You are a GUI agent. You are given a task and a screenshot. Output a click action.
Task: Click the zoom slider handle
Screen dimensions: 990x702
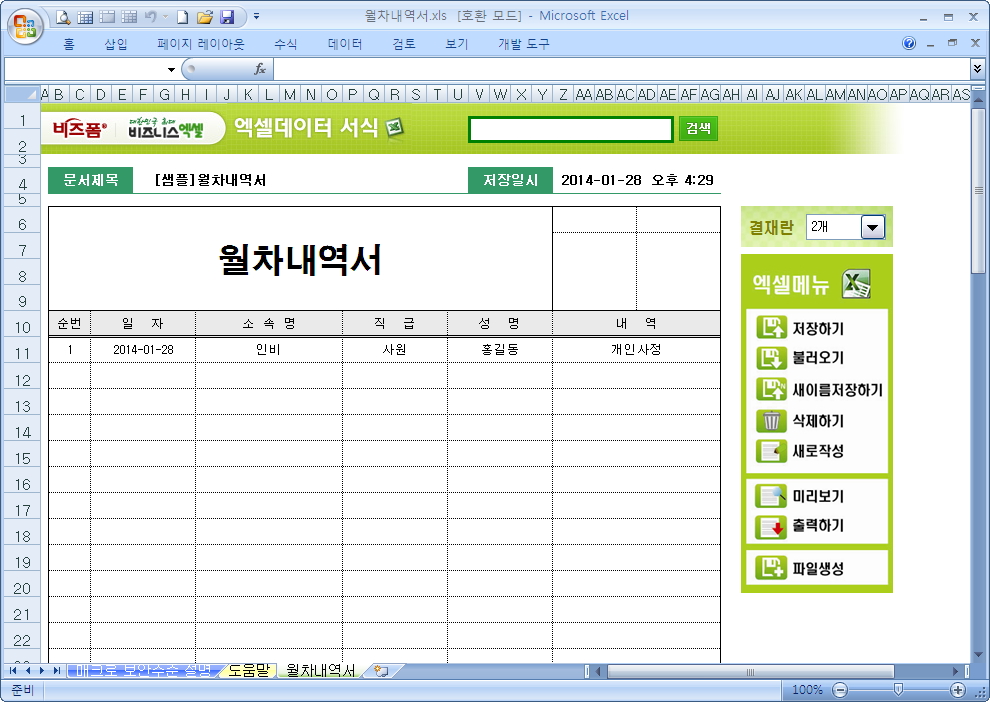pyautogui.click(x=898, y=689)
